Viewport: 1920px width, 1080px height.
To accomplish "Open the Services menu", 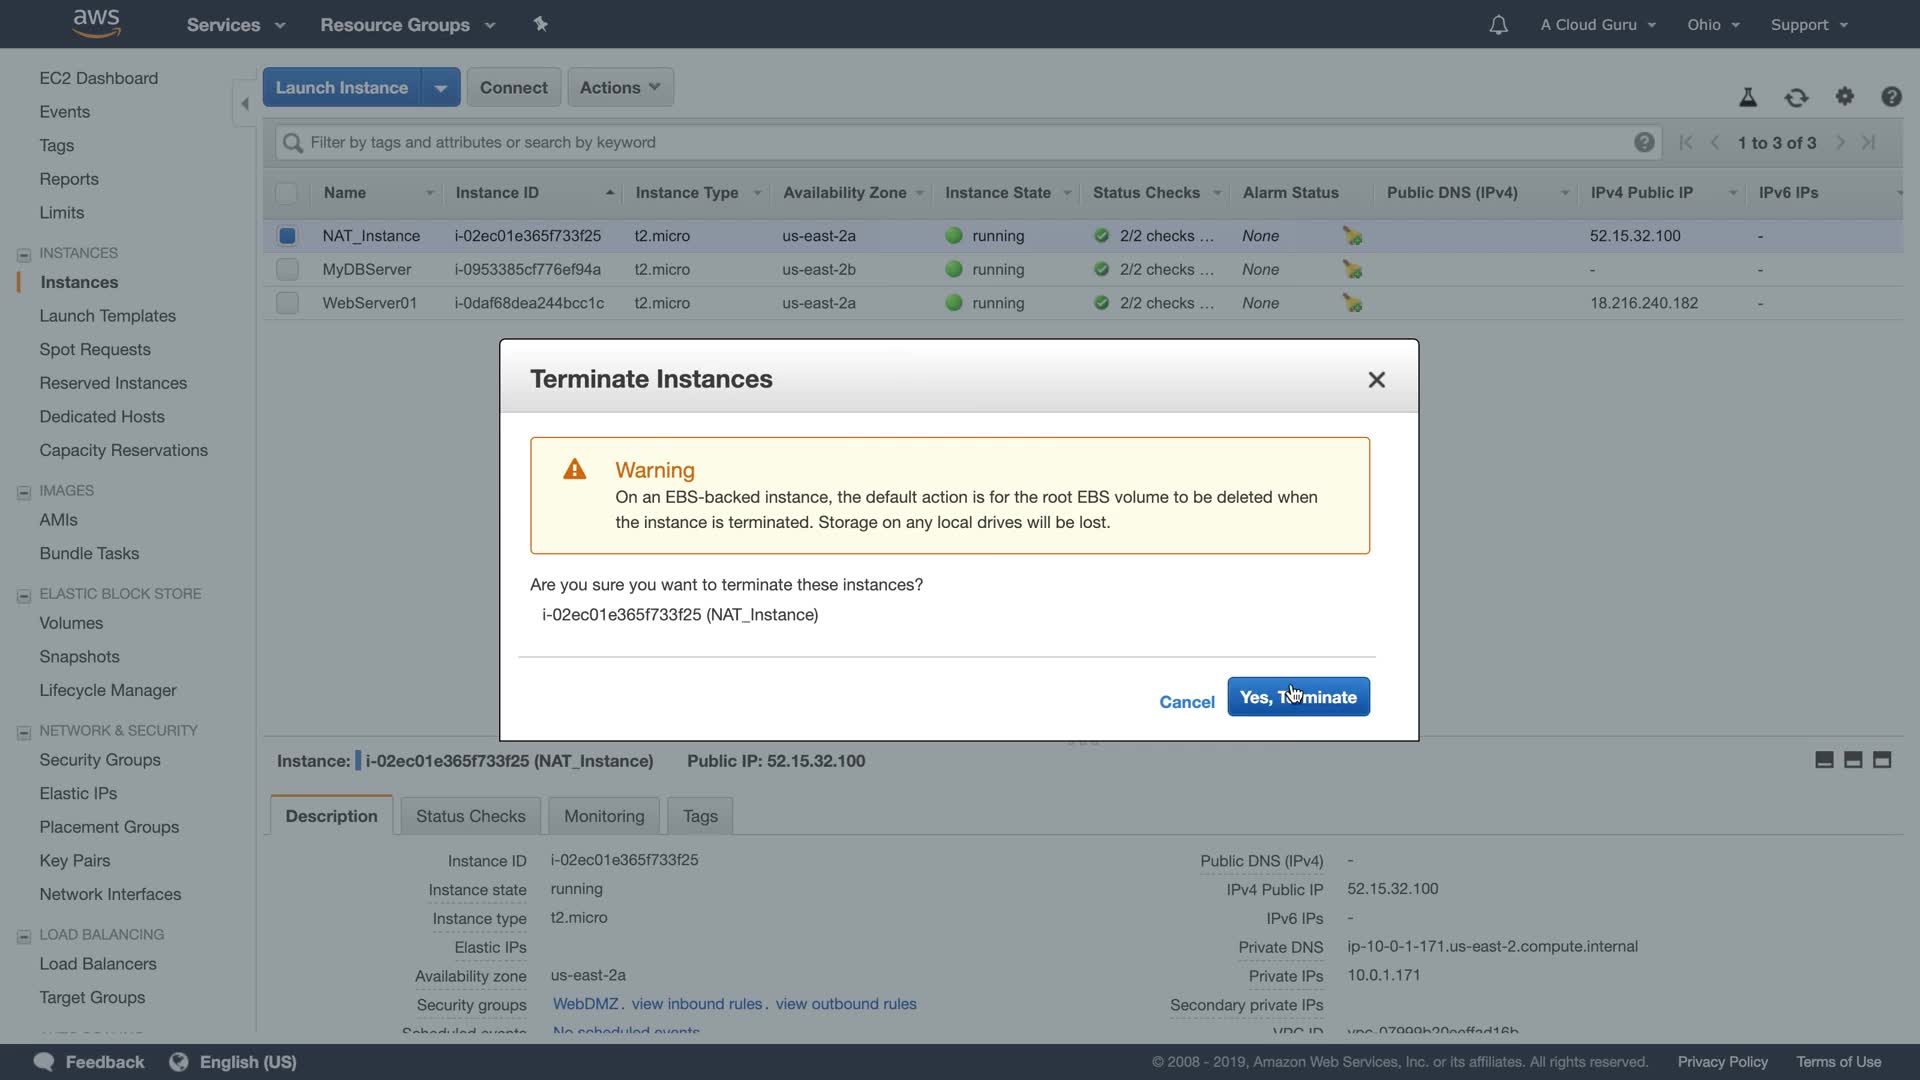I will click(235, 25).
